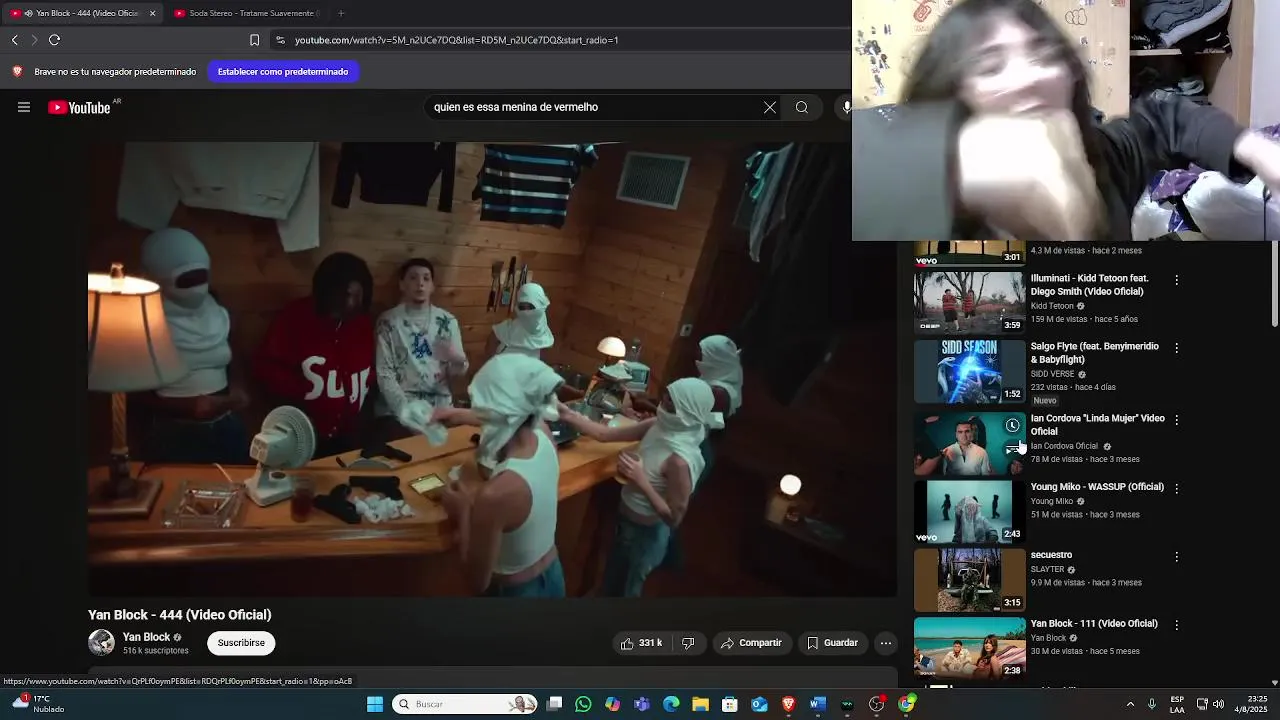Dislike the video with thumbs down
This screenshot has height=720, width=1280.
point(688,643)
